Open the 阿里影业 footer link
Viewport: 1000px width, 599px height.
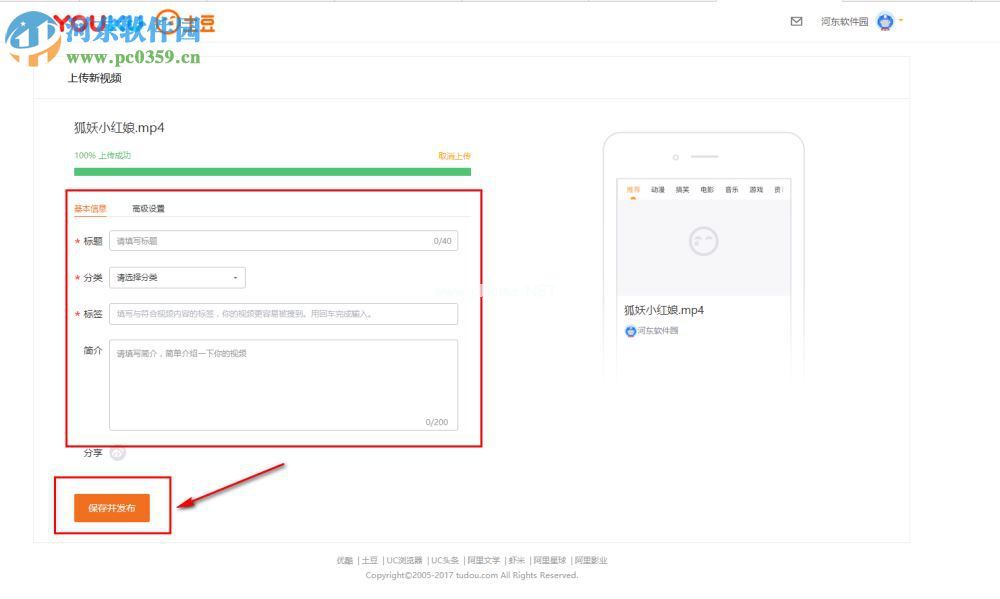pos(590,561)
